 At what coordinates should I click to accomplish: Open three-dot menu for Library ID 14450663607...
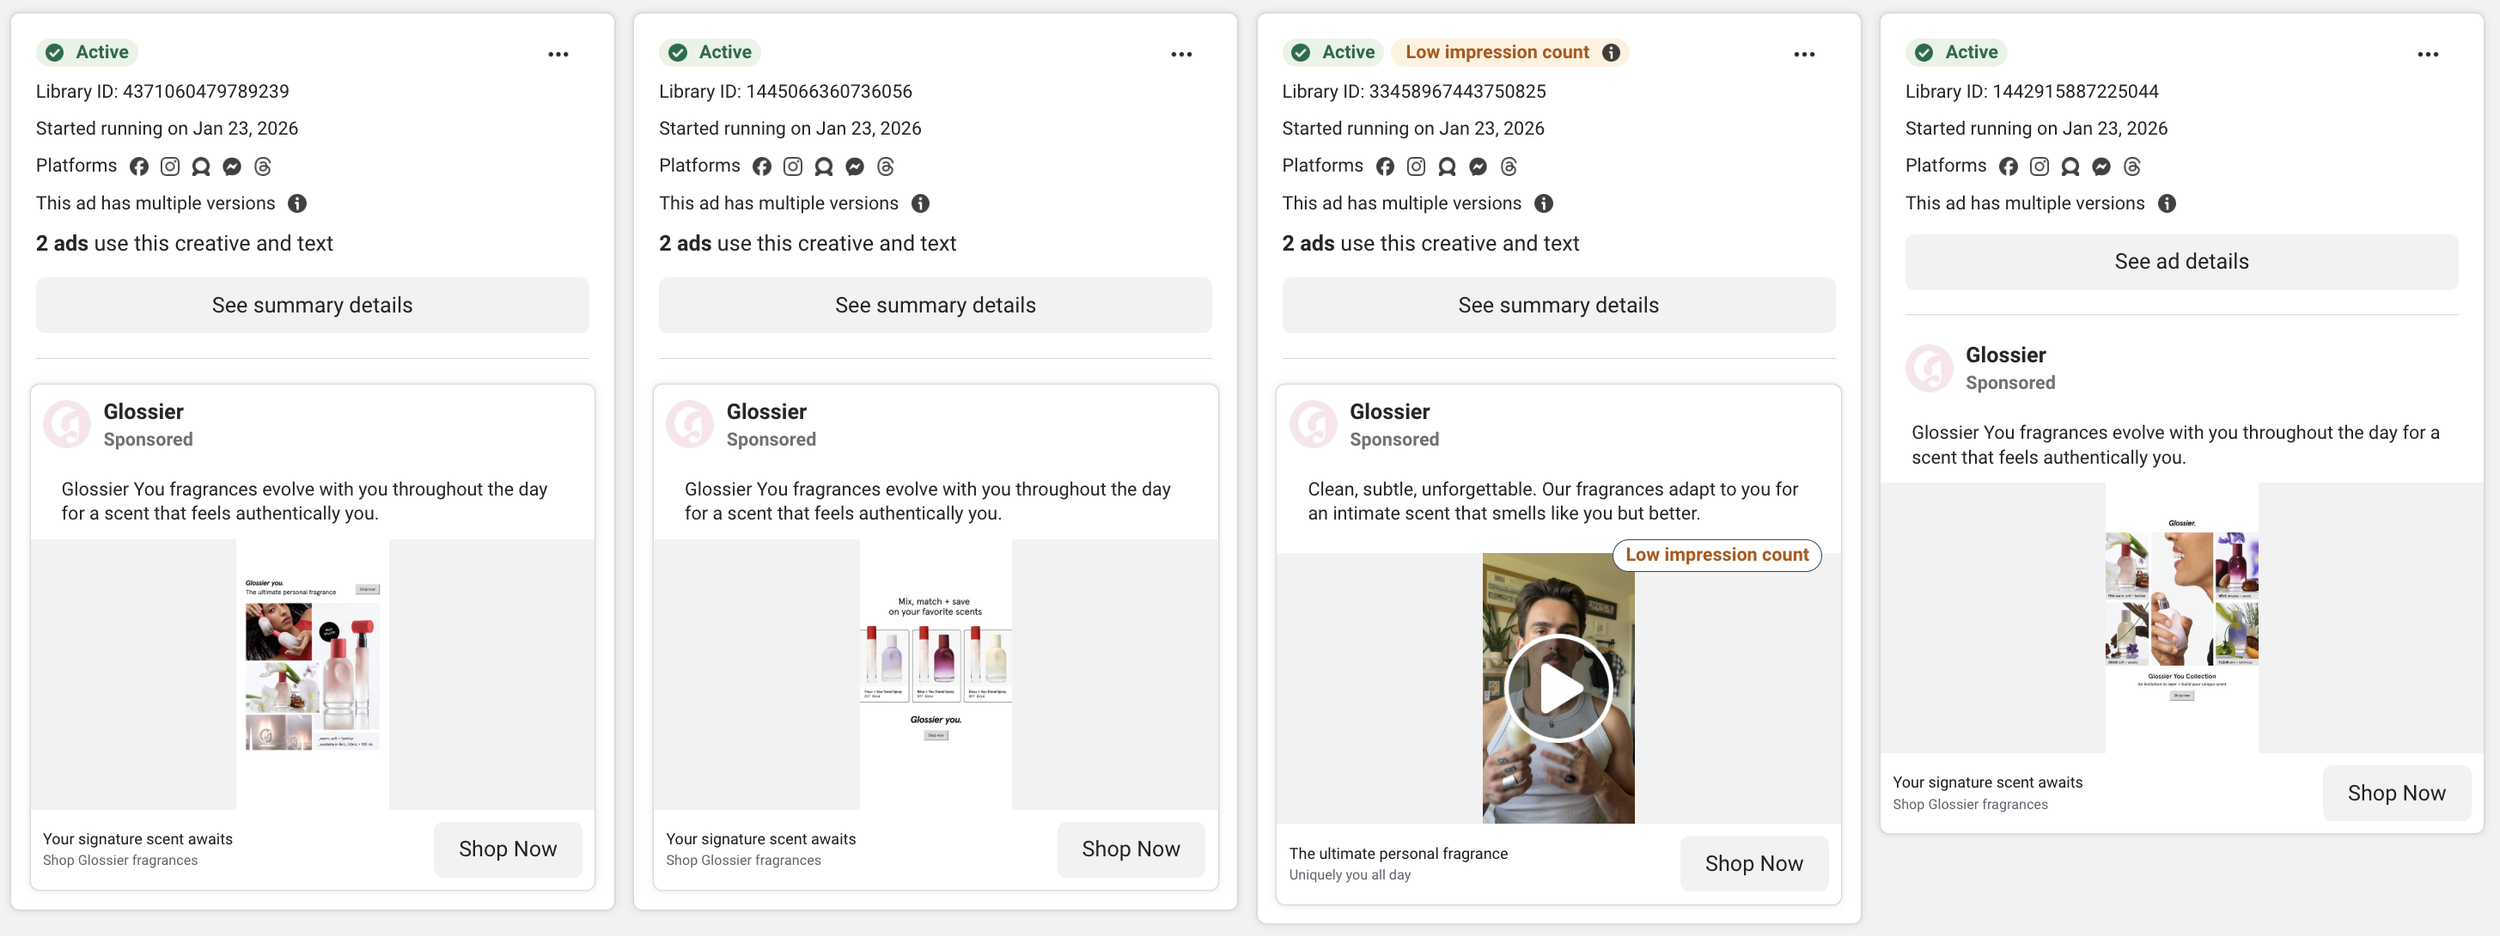tap(1181, 54)
